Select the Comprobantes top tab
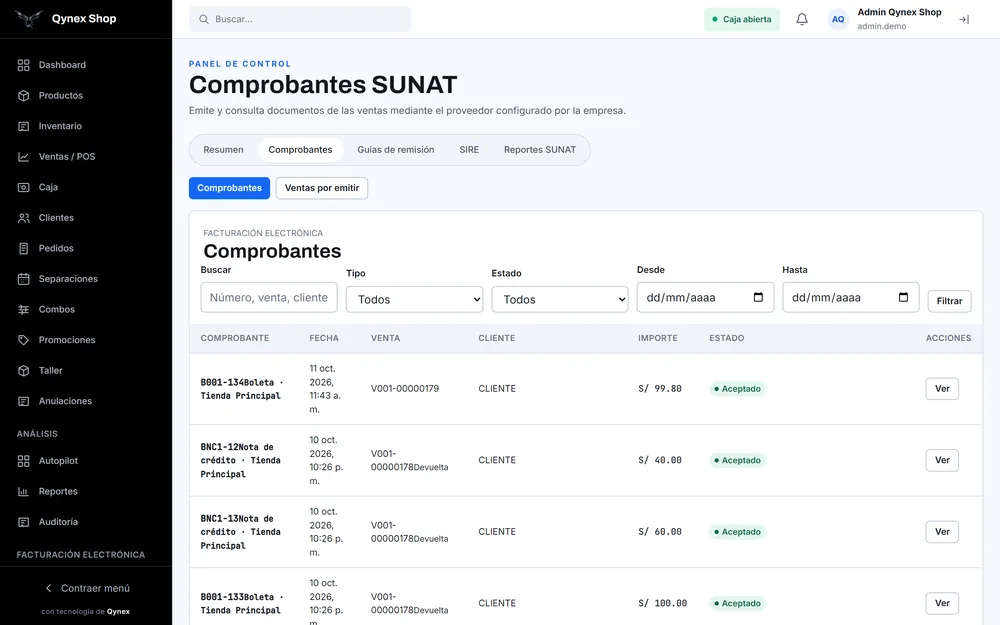 300,150
